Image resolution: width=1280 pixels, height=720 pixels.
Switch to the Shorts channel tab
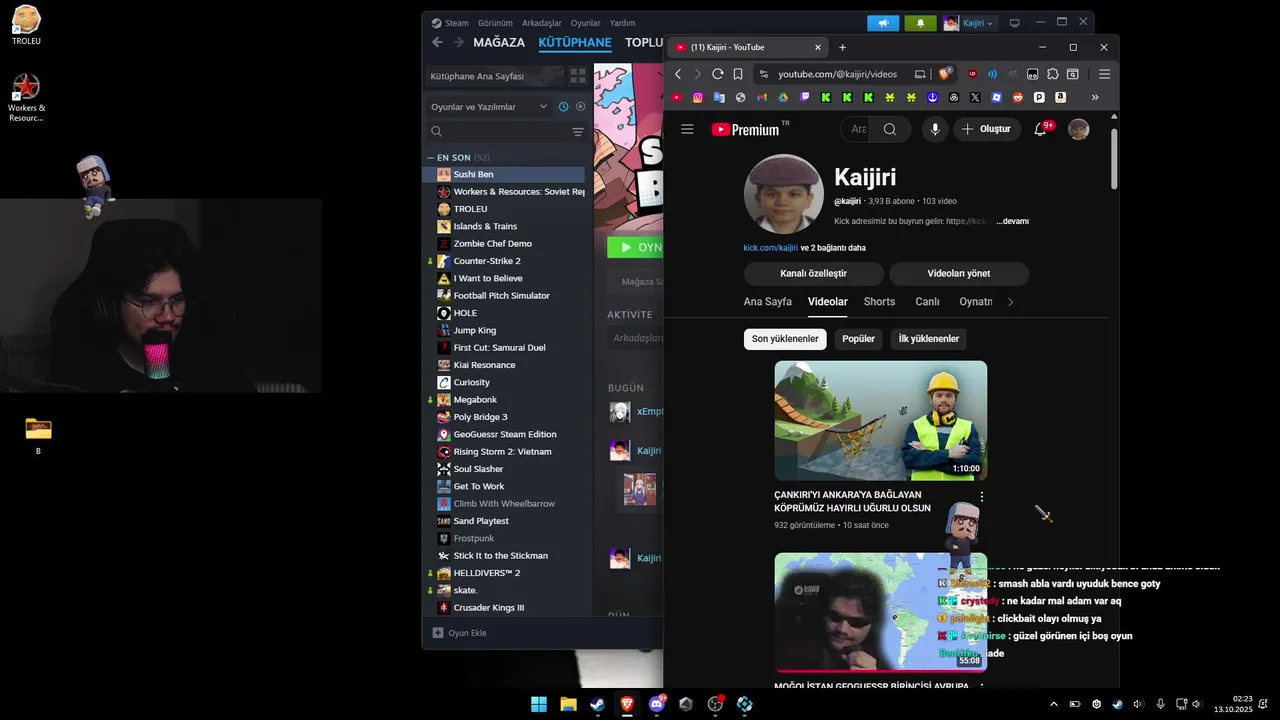pyautogui.click(x=879, y=302)
